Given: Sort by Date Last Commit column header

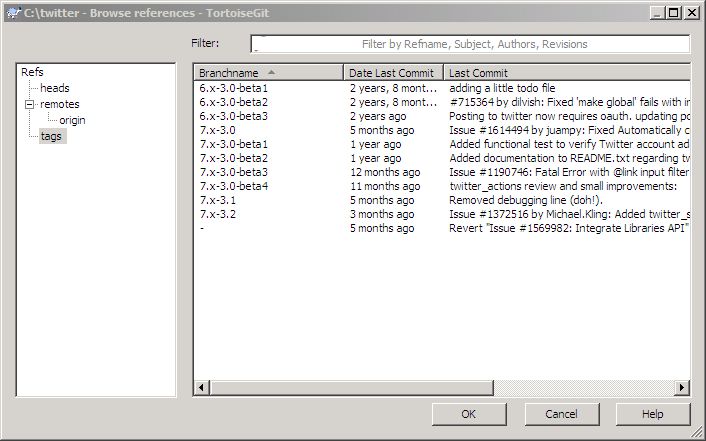Looking at the screenshot, I should [x=394, y=73].
